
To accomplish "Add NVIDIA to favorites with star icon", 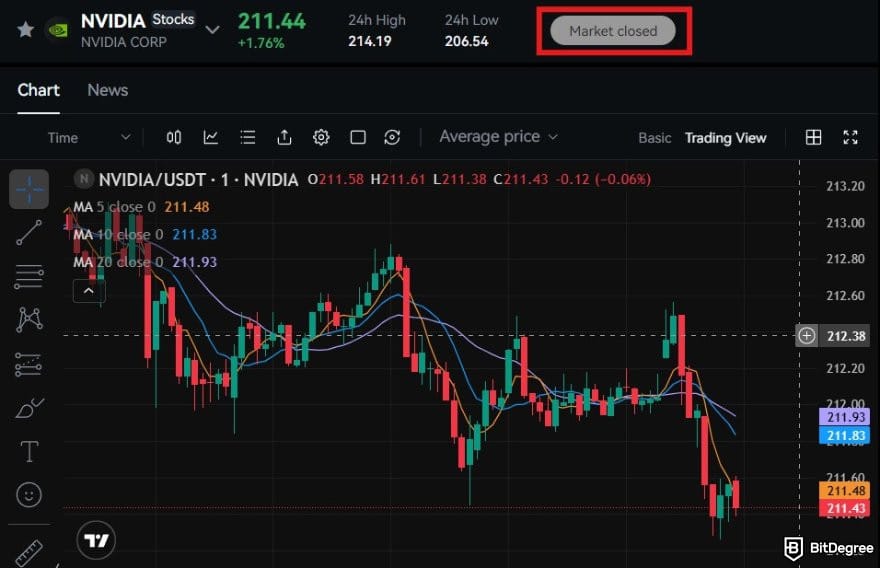I will click(x=25, y=29).
